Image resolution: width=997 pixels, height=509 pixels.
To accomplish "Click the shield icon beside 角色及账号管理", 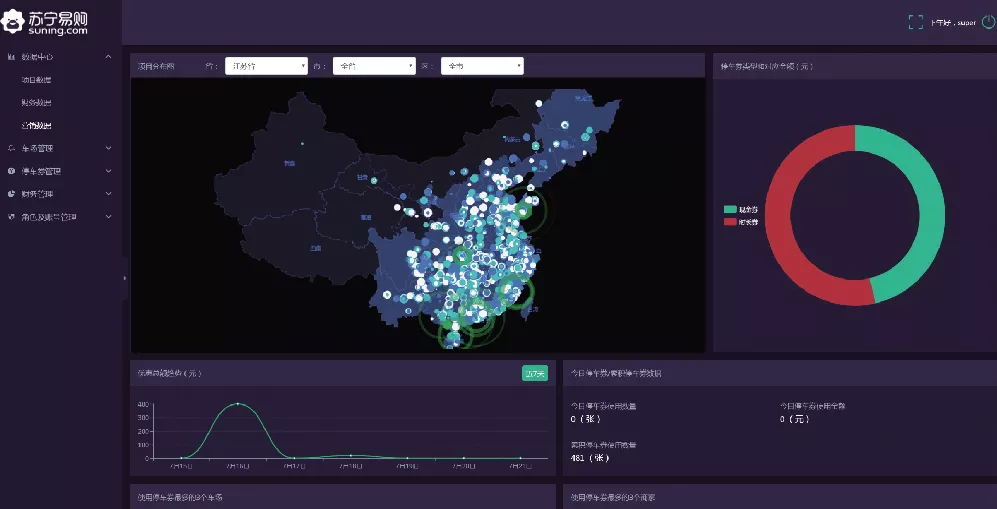I will 11,217.
